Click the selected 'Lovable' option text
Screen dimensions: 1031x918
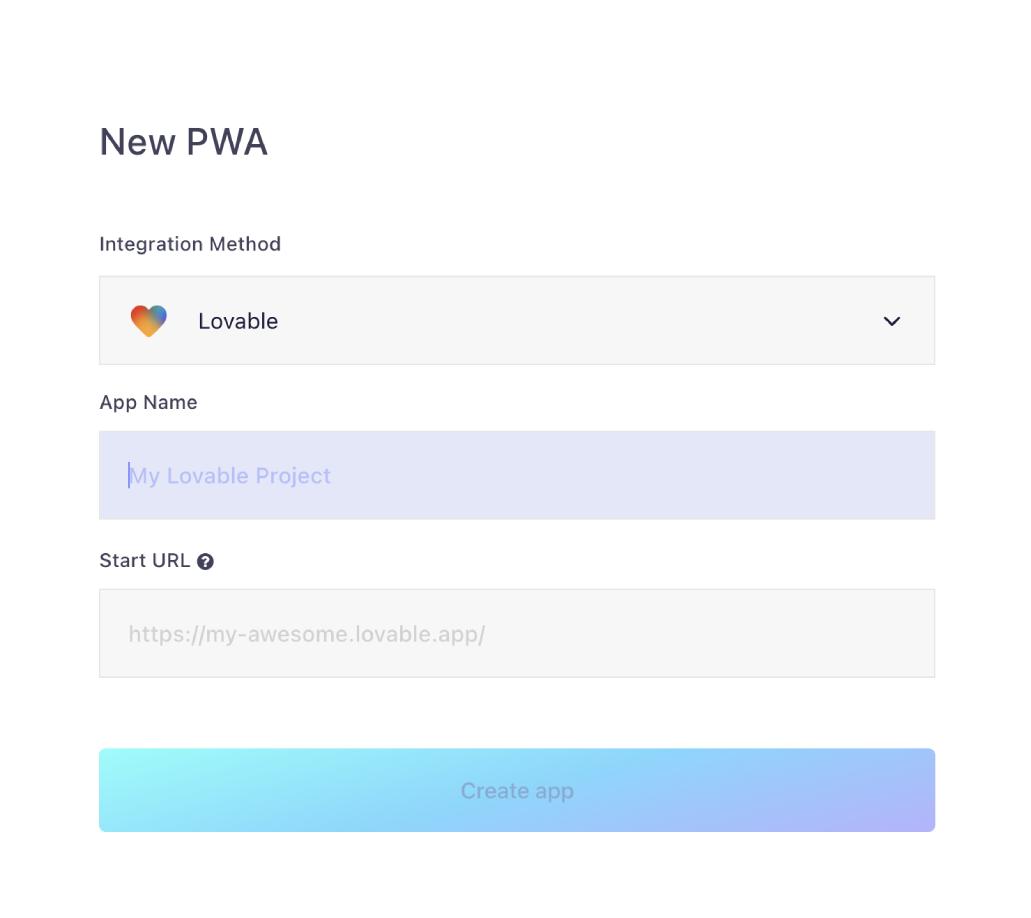click(238, 321)
